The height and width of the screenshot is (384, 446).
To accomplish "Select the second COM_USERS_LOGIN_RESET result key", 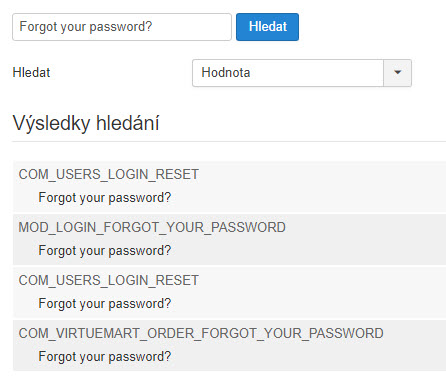I will click(x=109, y=280).
